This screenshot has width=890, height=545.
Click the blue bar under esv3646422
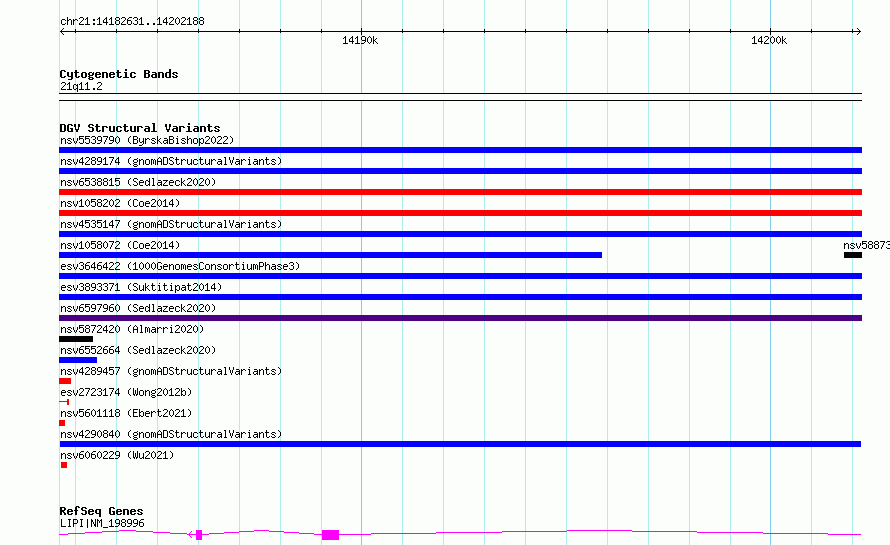(x=460, y=276)
